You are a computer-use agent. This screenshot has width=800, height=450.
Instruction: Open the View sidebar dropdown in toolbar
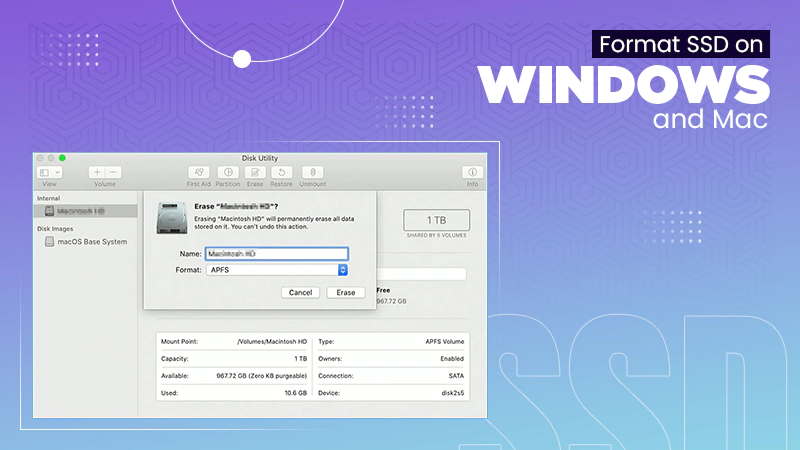click(49, 172)
